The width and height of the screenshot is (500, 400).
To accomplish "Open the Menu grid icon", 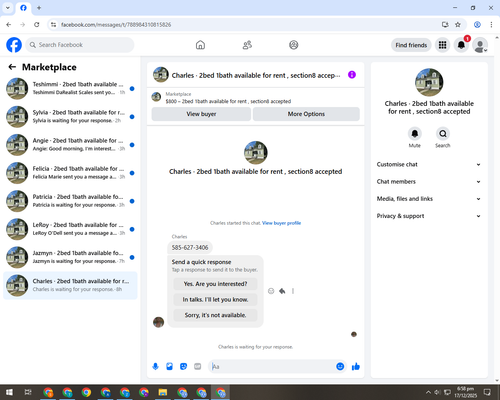I will pos(442,45).
